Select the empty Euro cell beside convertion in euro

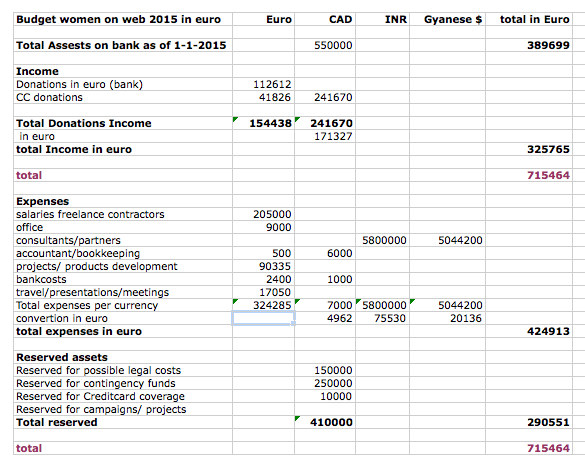[263, 318]
